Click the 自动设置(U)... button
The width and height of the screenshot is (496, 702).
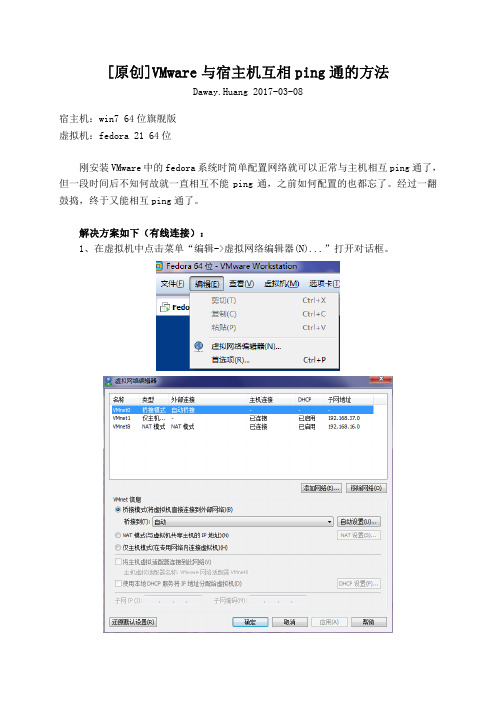click(359, 522)
